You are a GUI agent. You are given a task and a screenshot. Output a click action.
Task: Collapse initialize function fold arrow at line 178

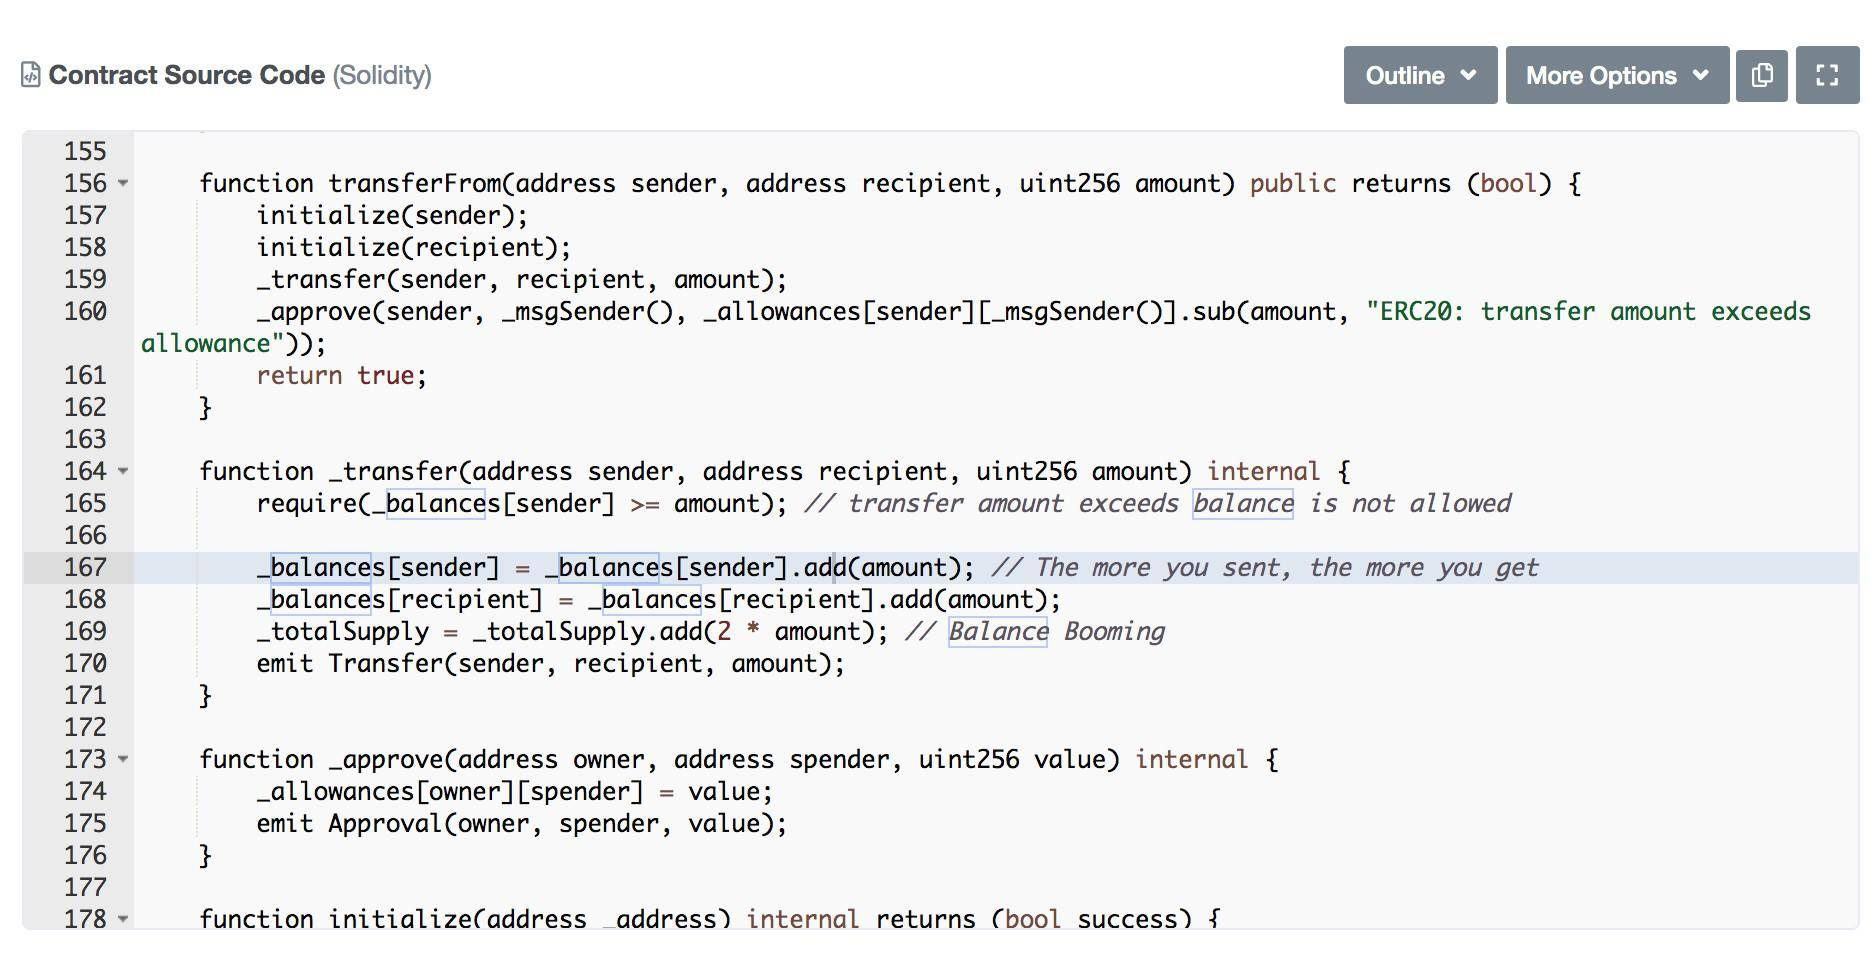(x=123, y=919)
